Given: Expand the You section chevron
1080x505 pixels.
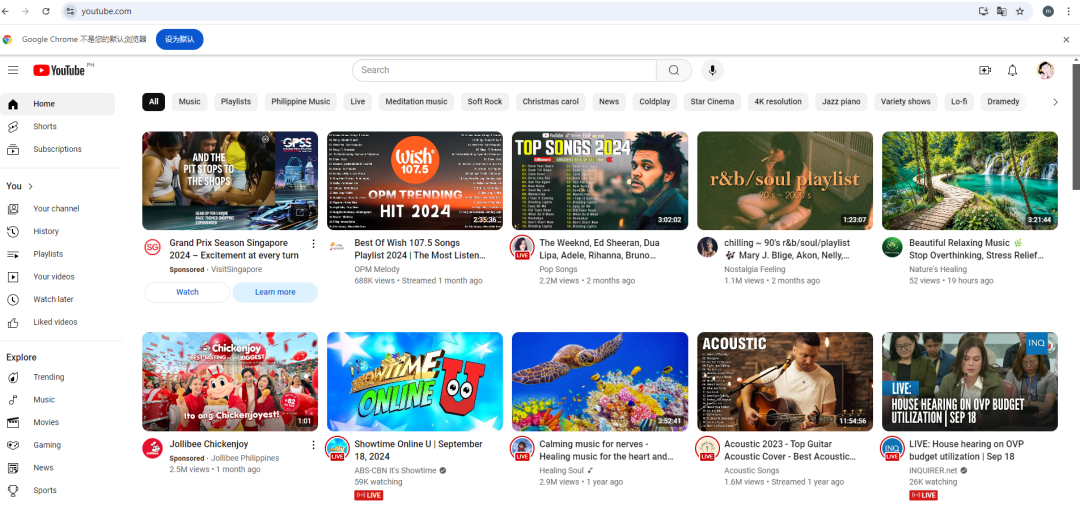Looking at the screenshot, I should coord(31,186).
